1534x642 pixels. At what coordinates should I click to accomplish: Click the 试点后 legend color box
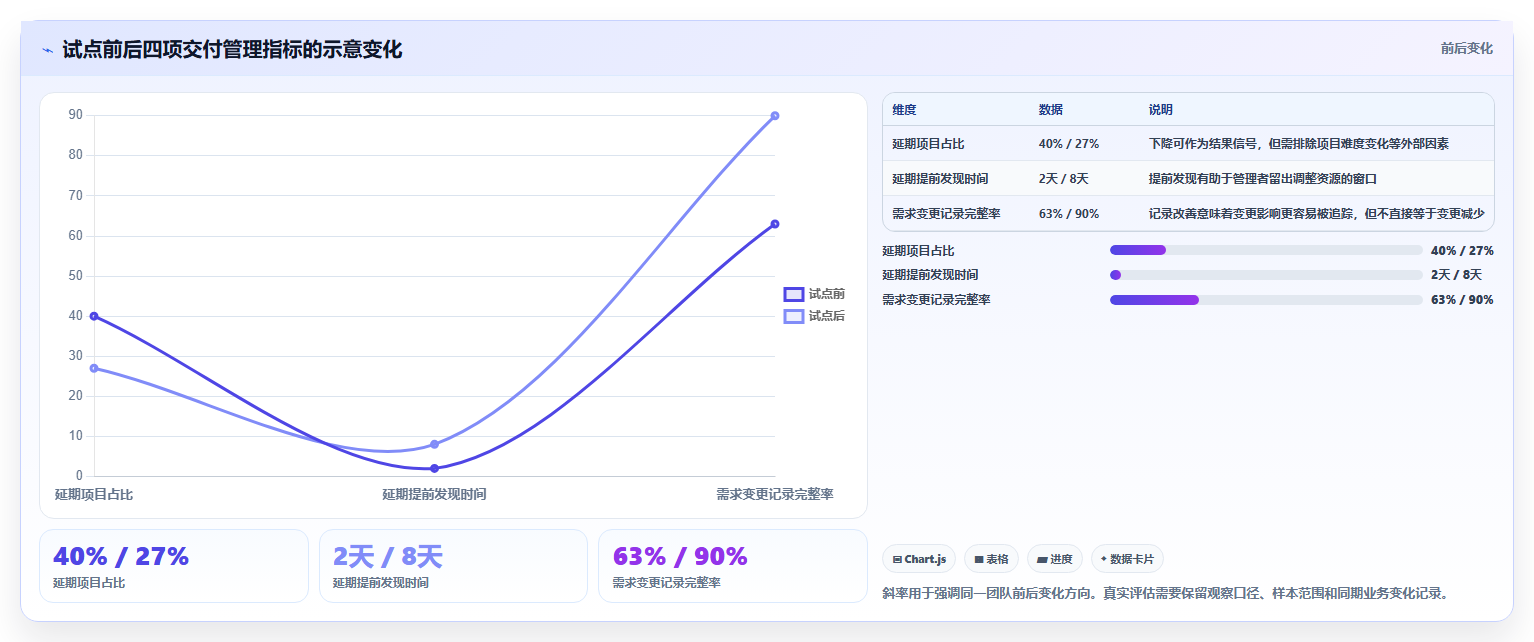(x=794, y=316)
